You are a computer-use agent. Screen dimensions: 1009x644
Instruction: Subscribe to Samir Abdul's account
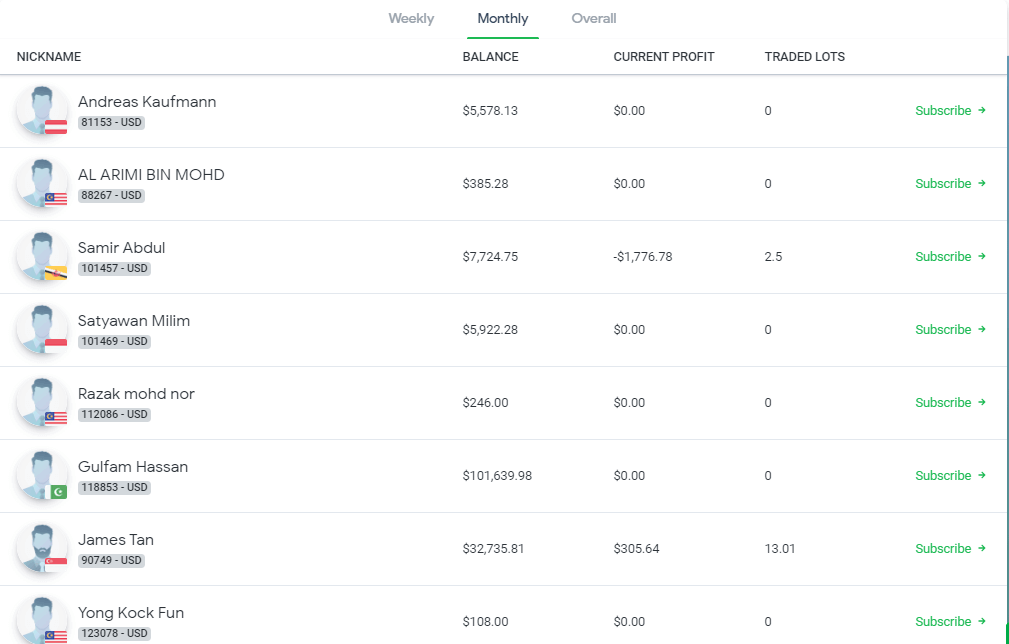(x=949, y=257)
